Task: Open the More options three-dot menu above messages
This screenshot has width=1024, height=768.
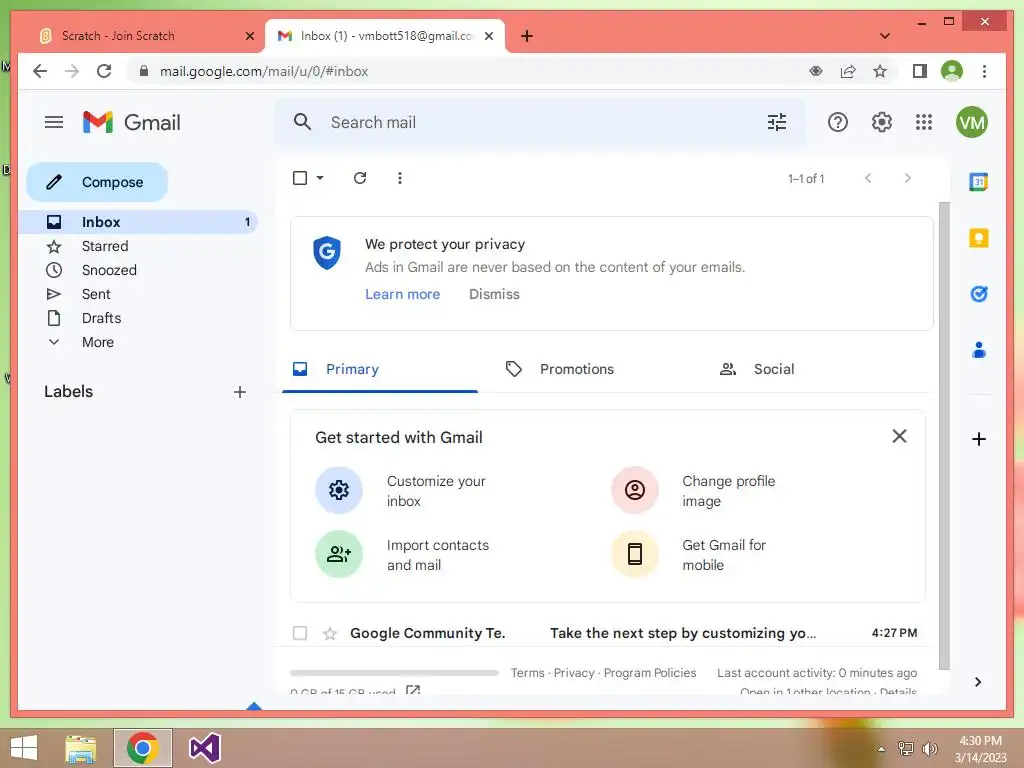Action: 400,178
